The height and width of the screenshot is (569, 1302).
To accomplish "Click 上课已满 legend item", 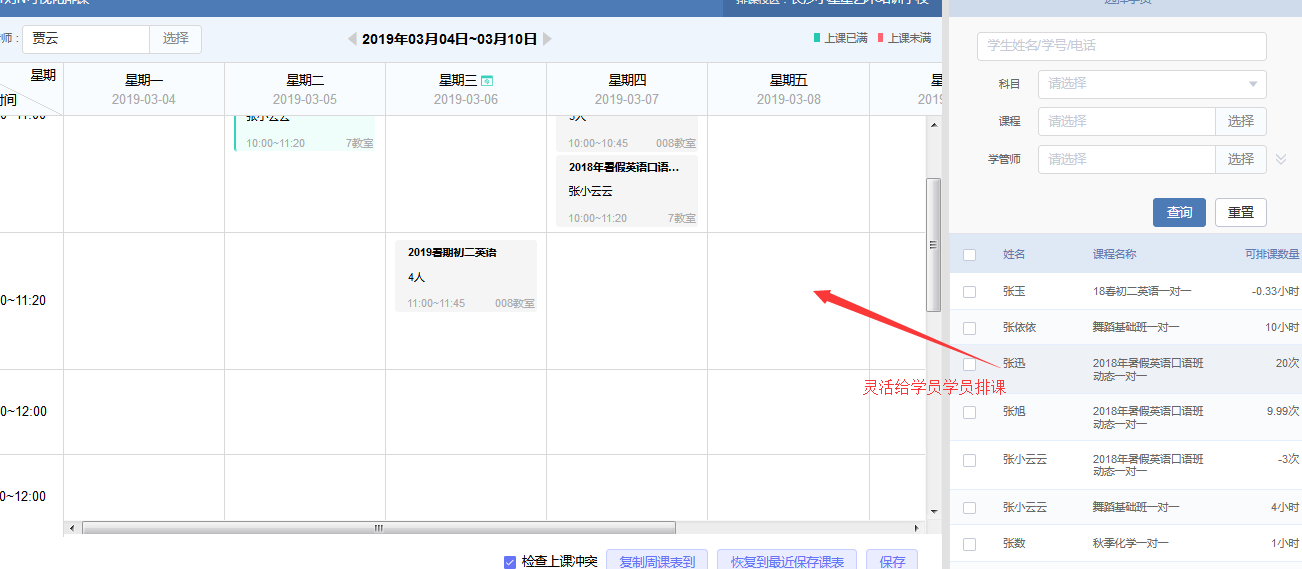I will coord(840,39).
